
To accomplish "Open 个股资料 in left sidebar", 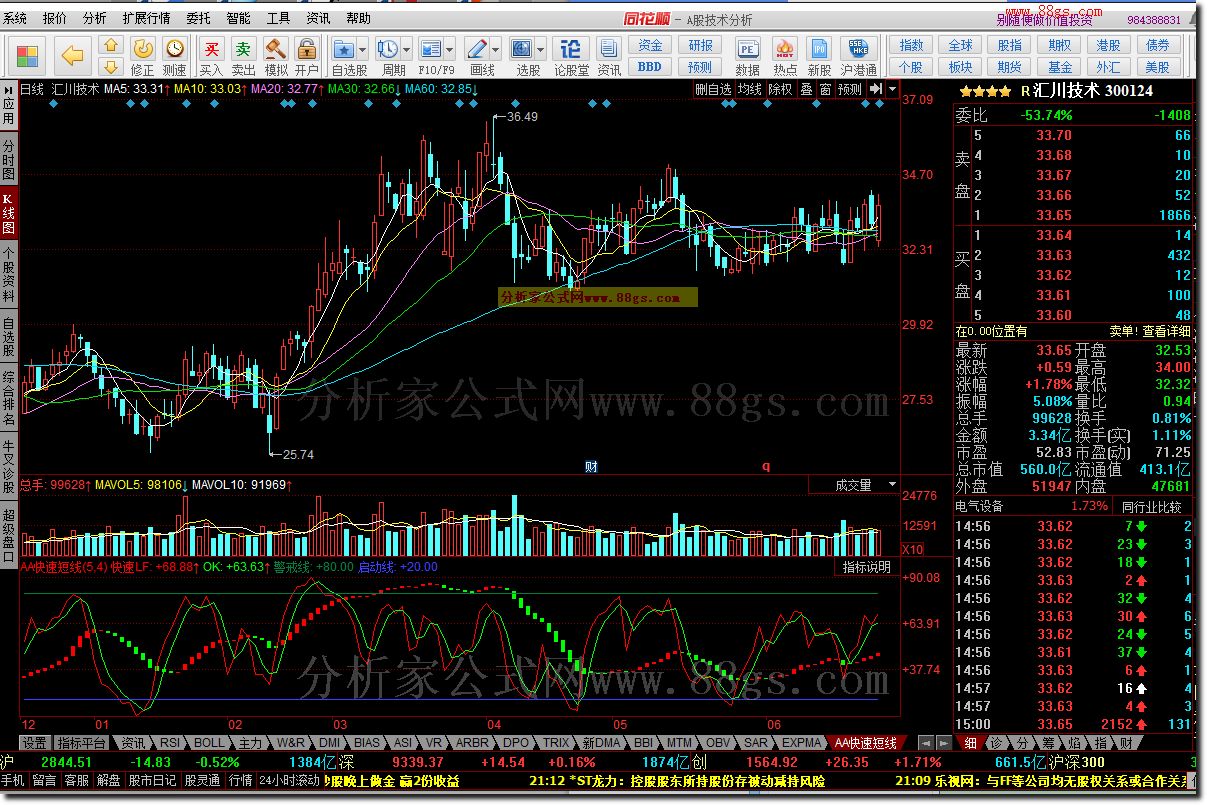I will point(8,273).
